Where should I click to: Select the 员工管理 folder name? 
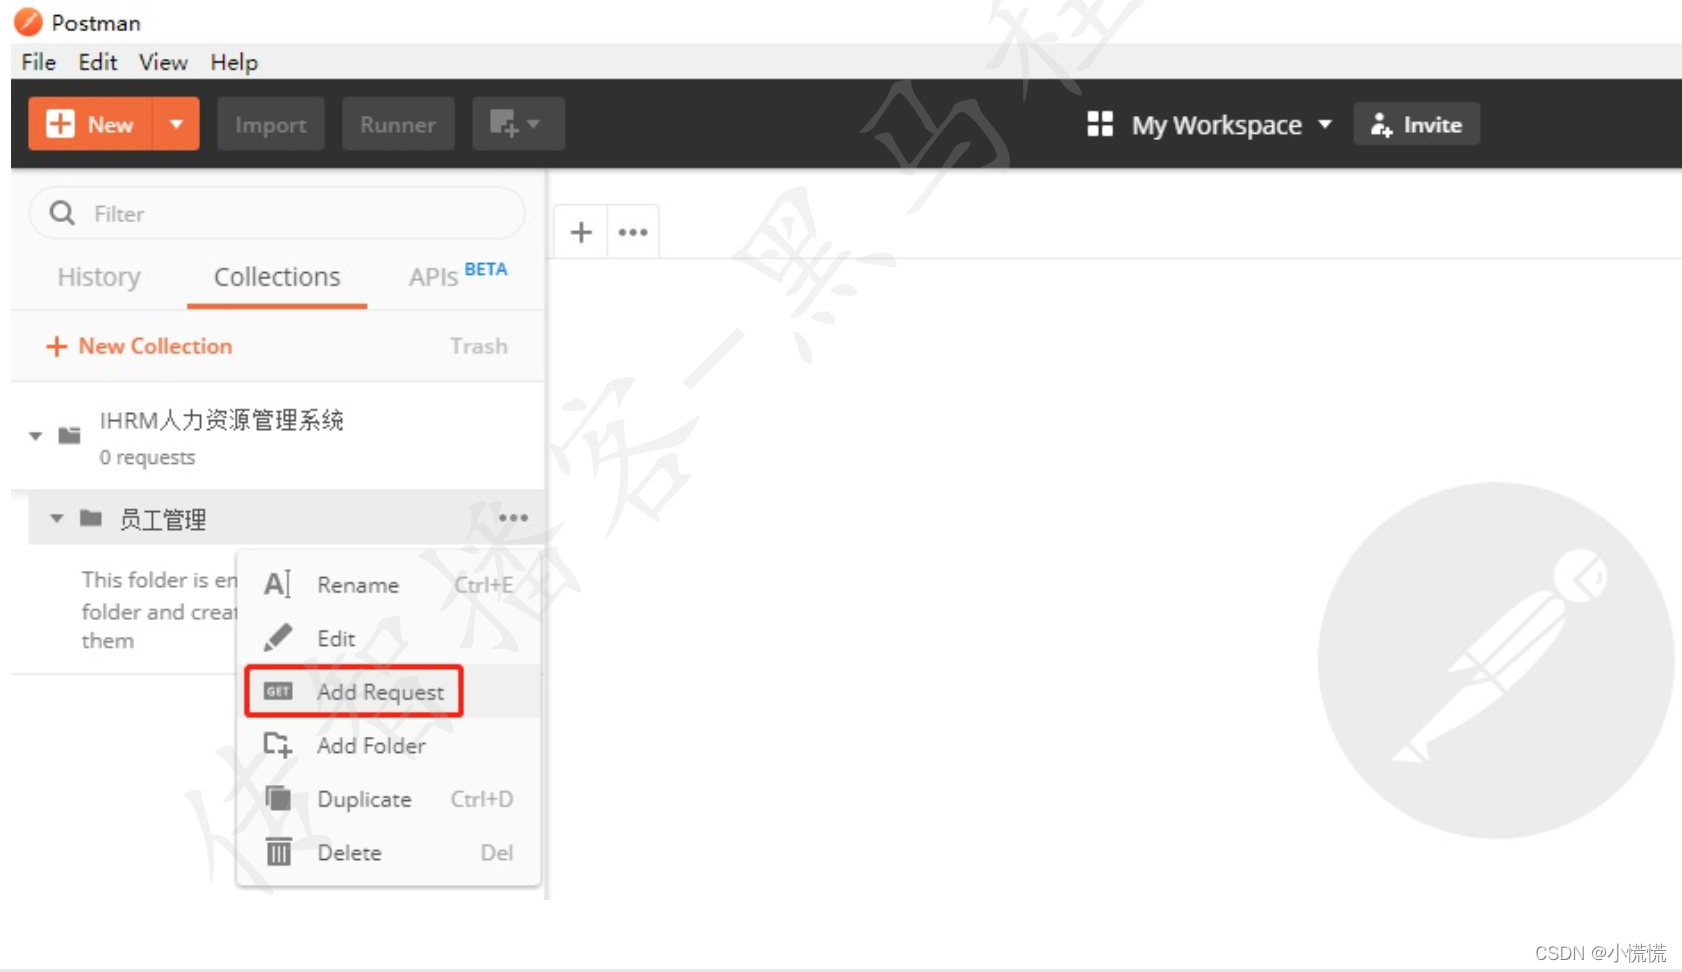[x=163, y=519]
